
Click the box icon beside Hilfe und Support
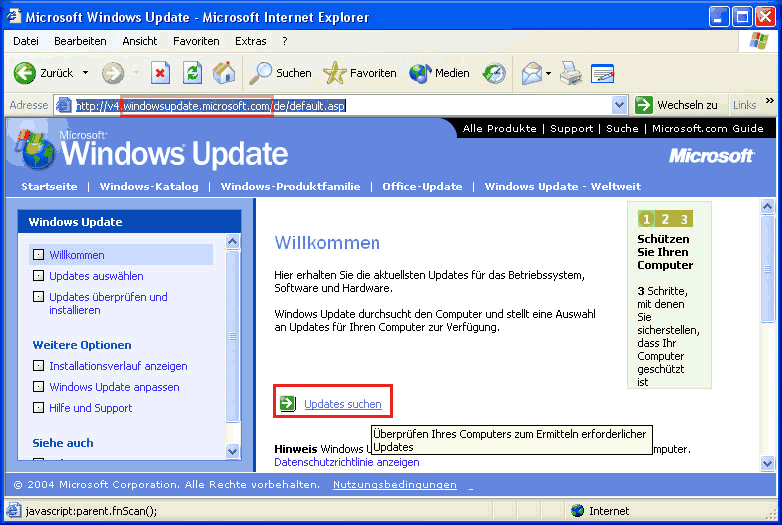[x=38, y=407]
